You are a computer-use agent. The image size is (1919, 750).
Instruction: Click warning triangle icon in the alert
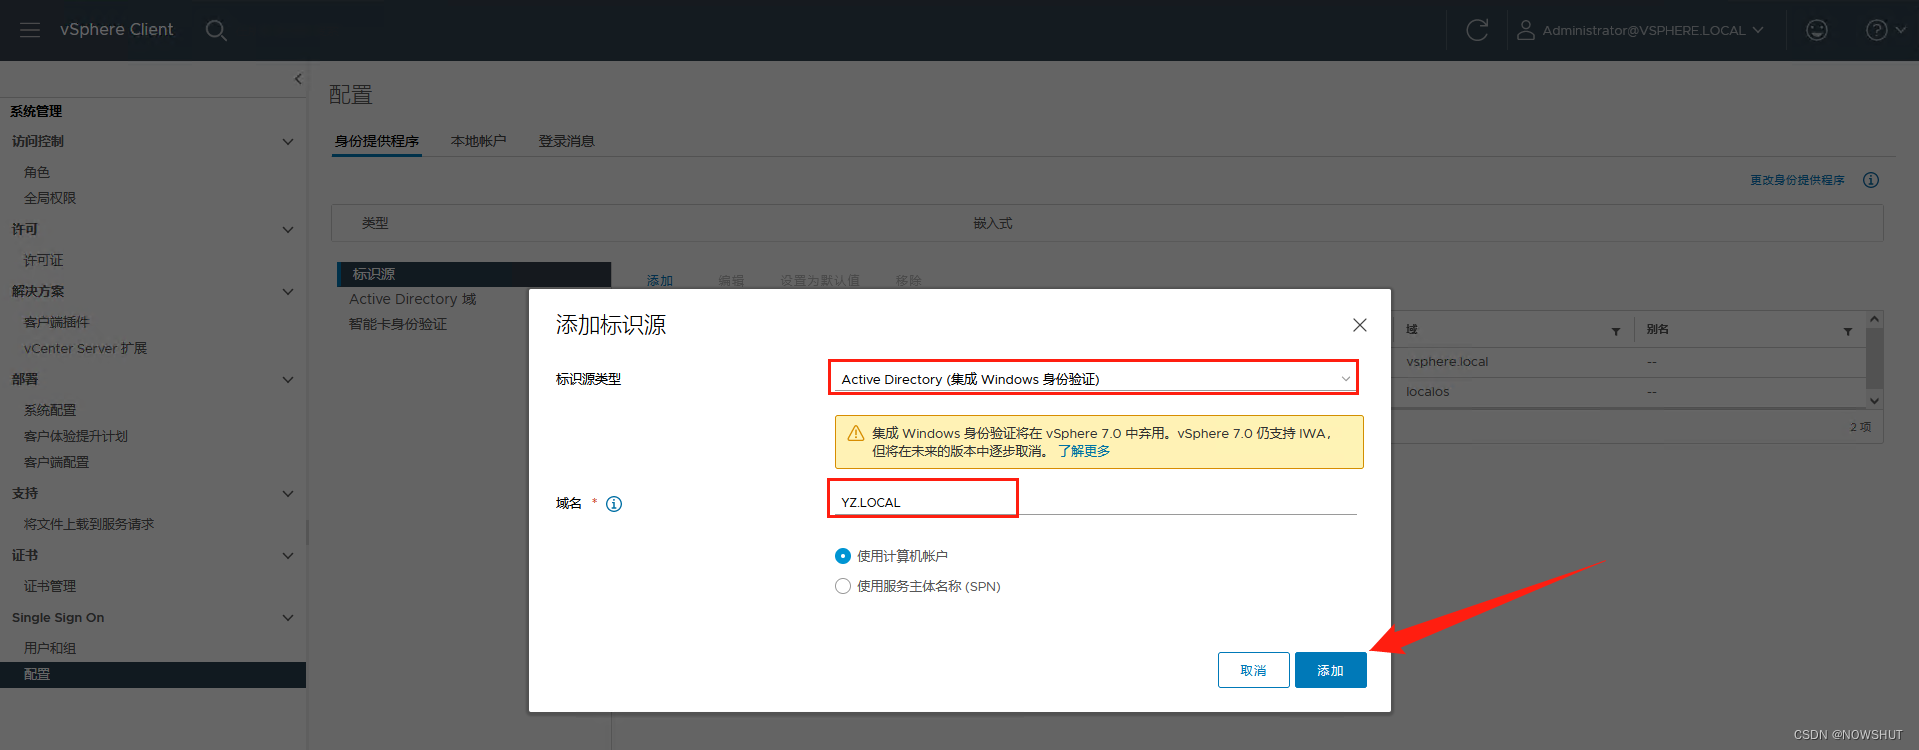[x=856, y=434]
